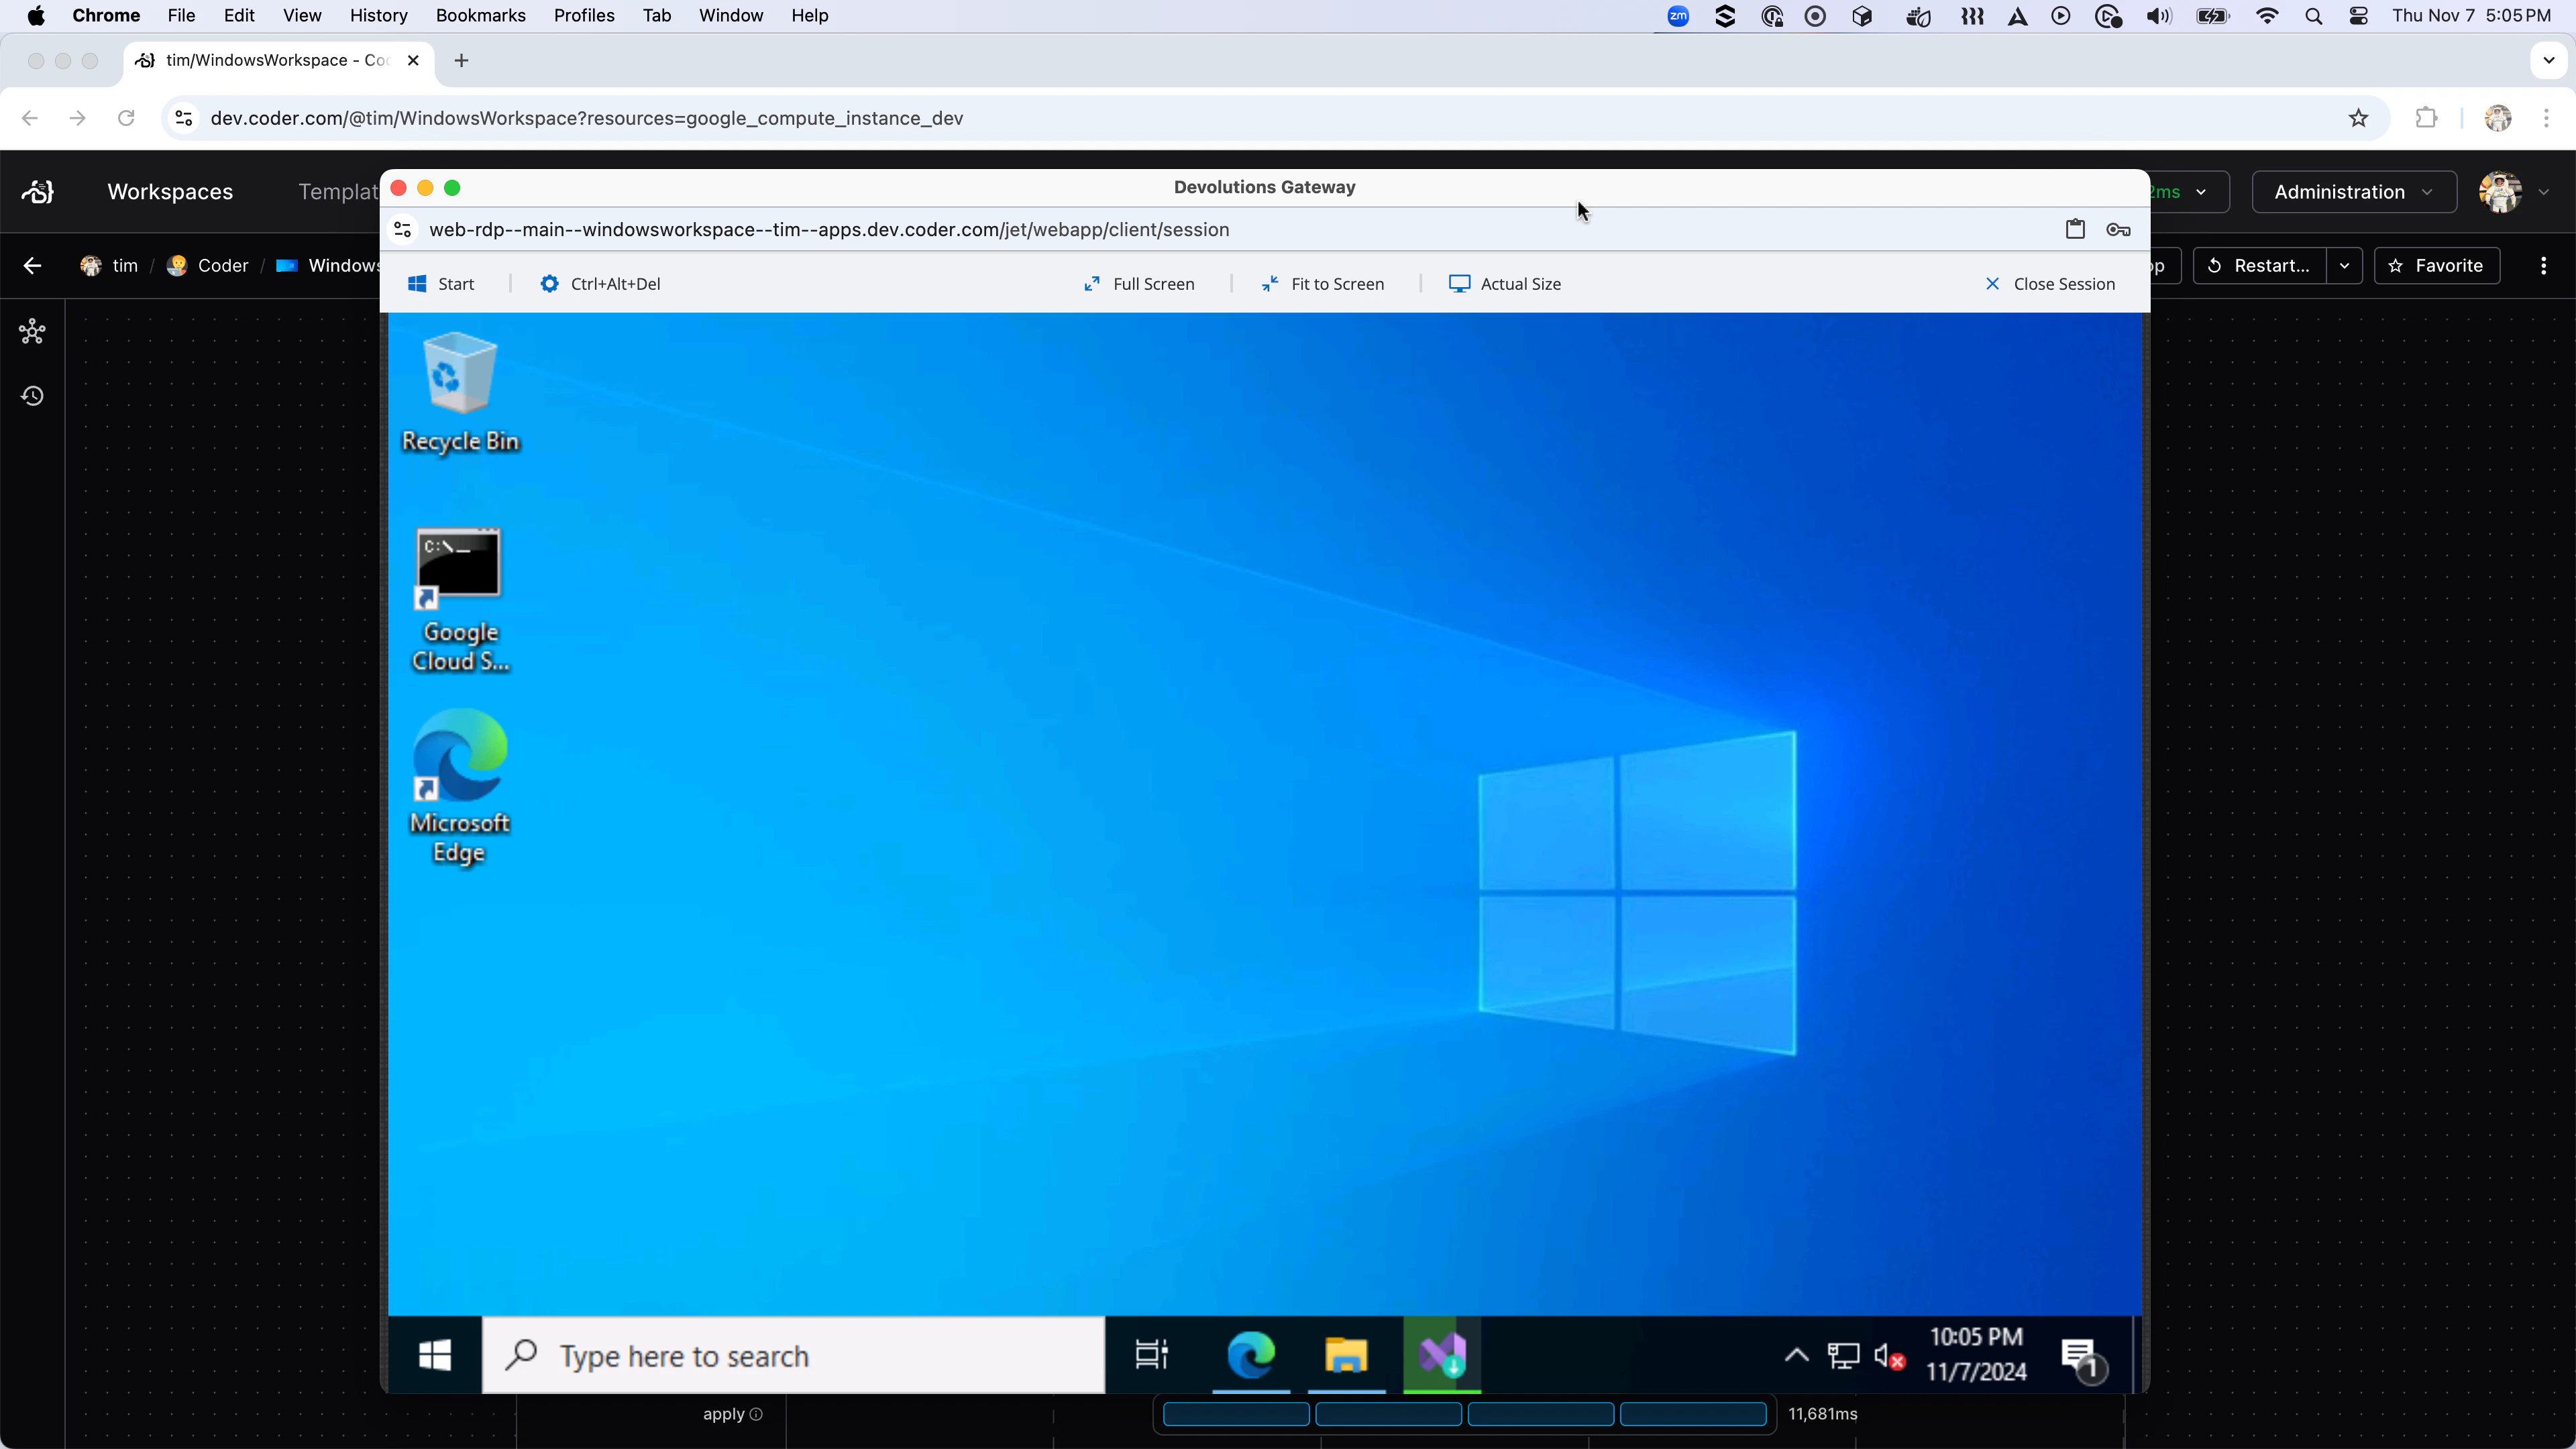2576x1449 pixels.
Task: Click the Wi-Fi icon in the menu bar
Action: pyautogui.click(x=2267, y=16)
